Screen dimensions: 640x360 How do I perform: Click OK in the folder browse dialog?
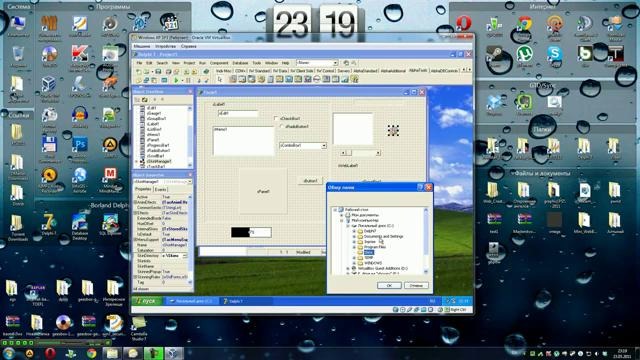coord(389,285)
